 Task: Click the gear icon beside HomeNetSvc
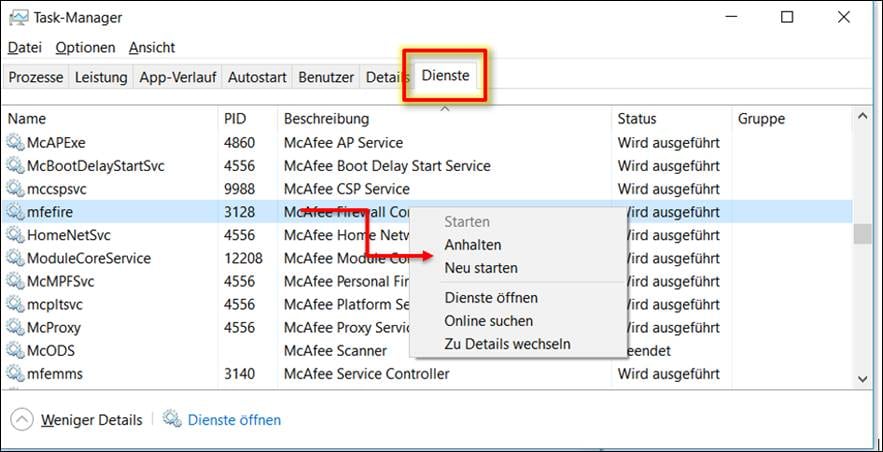tap(15, 235)
